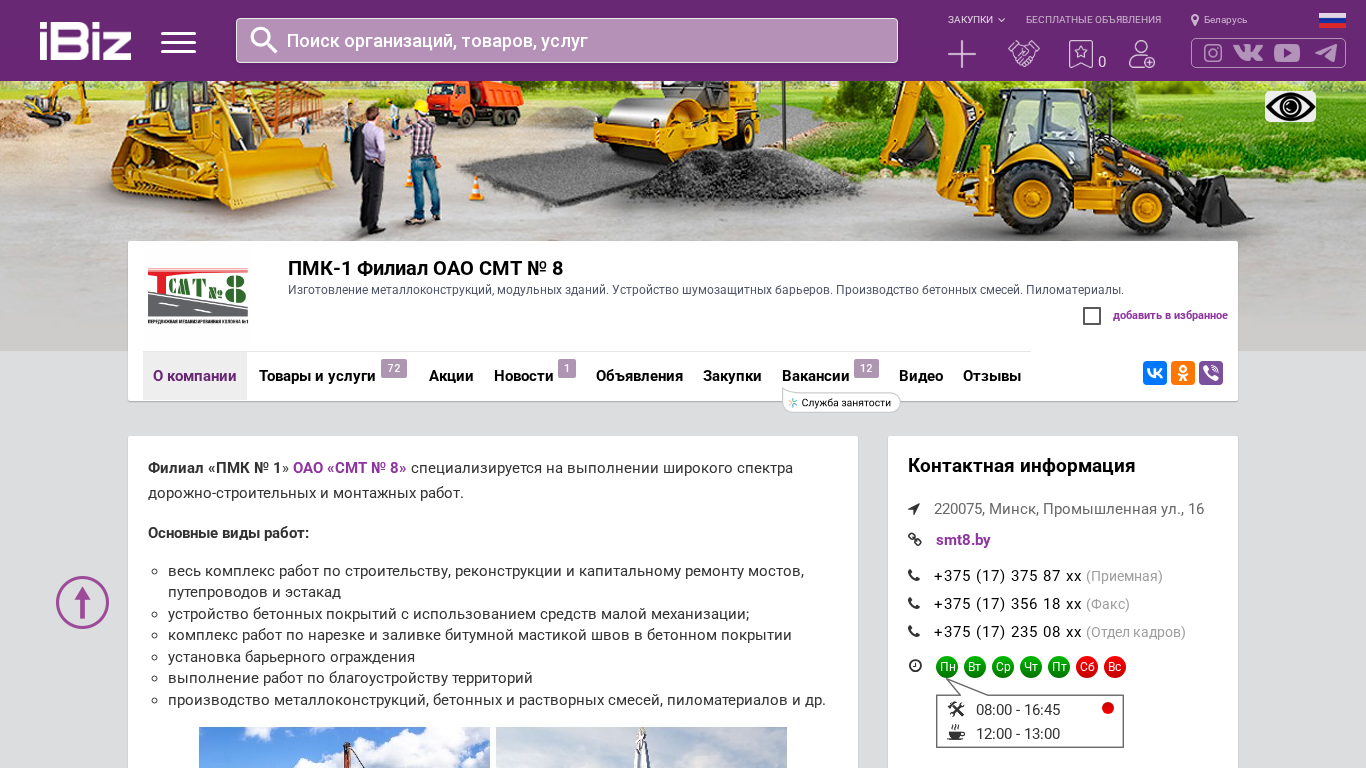This screenshot has width=1366, height=768.
Task: Select Saturday in the working days
Action: point(1087,667)
